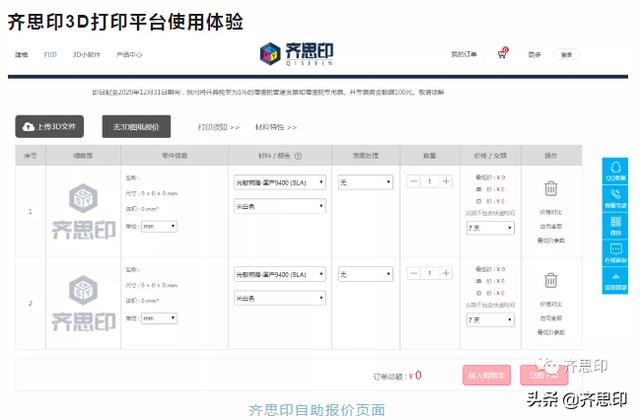Open row 1 unit dropdown showing mm

159,226
